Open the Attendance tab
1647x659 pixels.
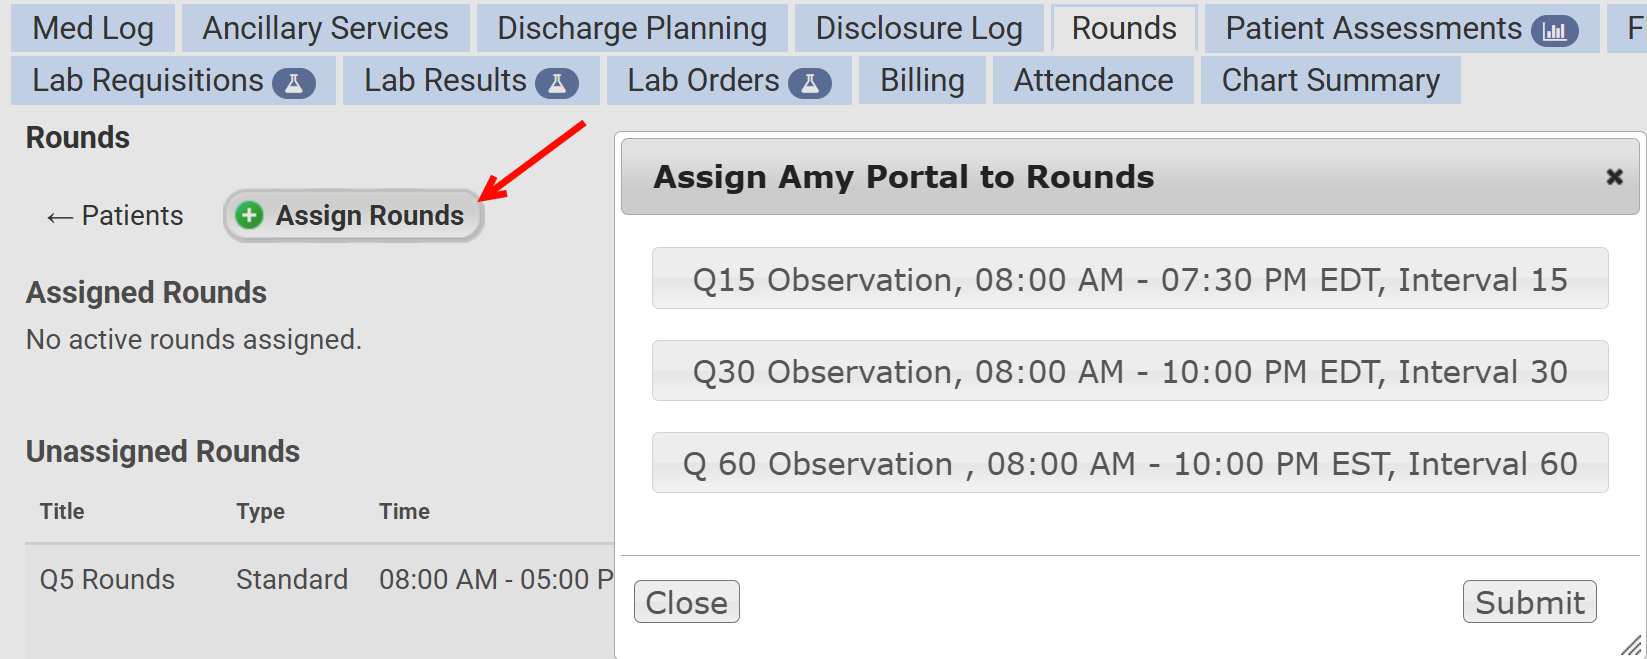click(1093, 80)
